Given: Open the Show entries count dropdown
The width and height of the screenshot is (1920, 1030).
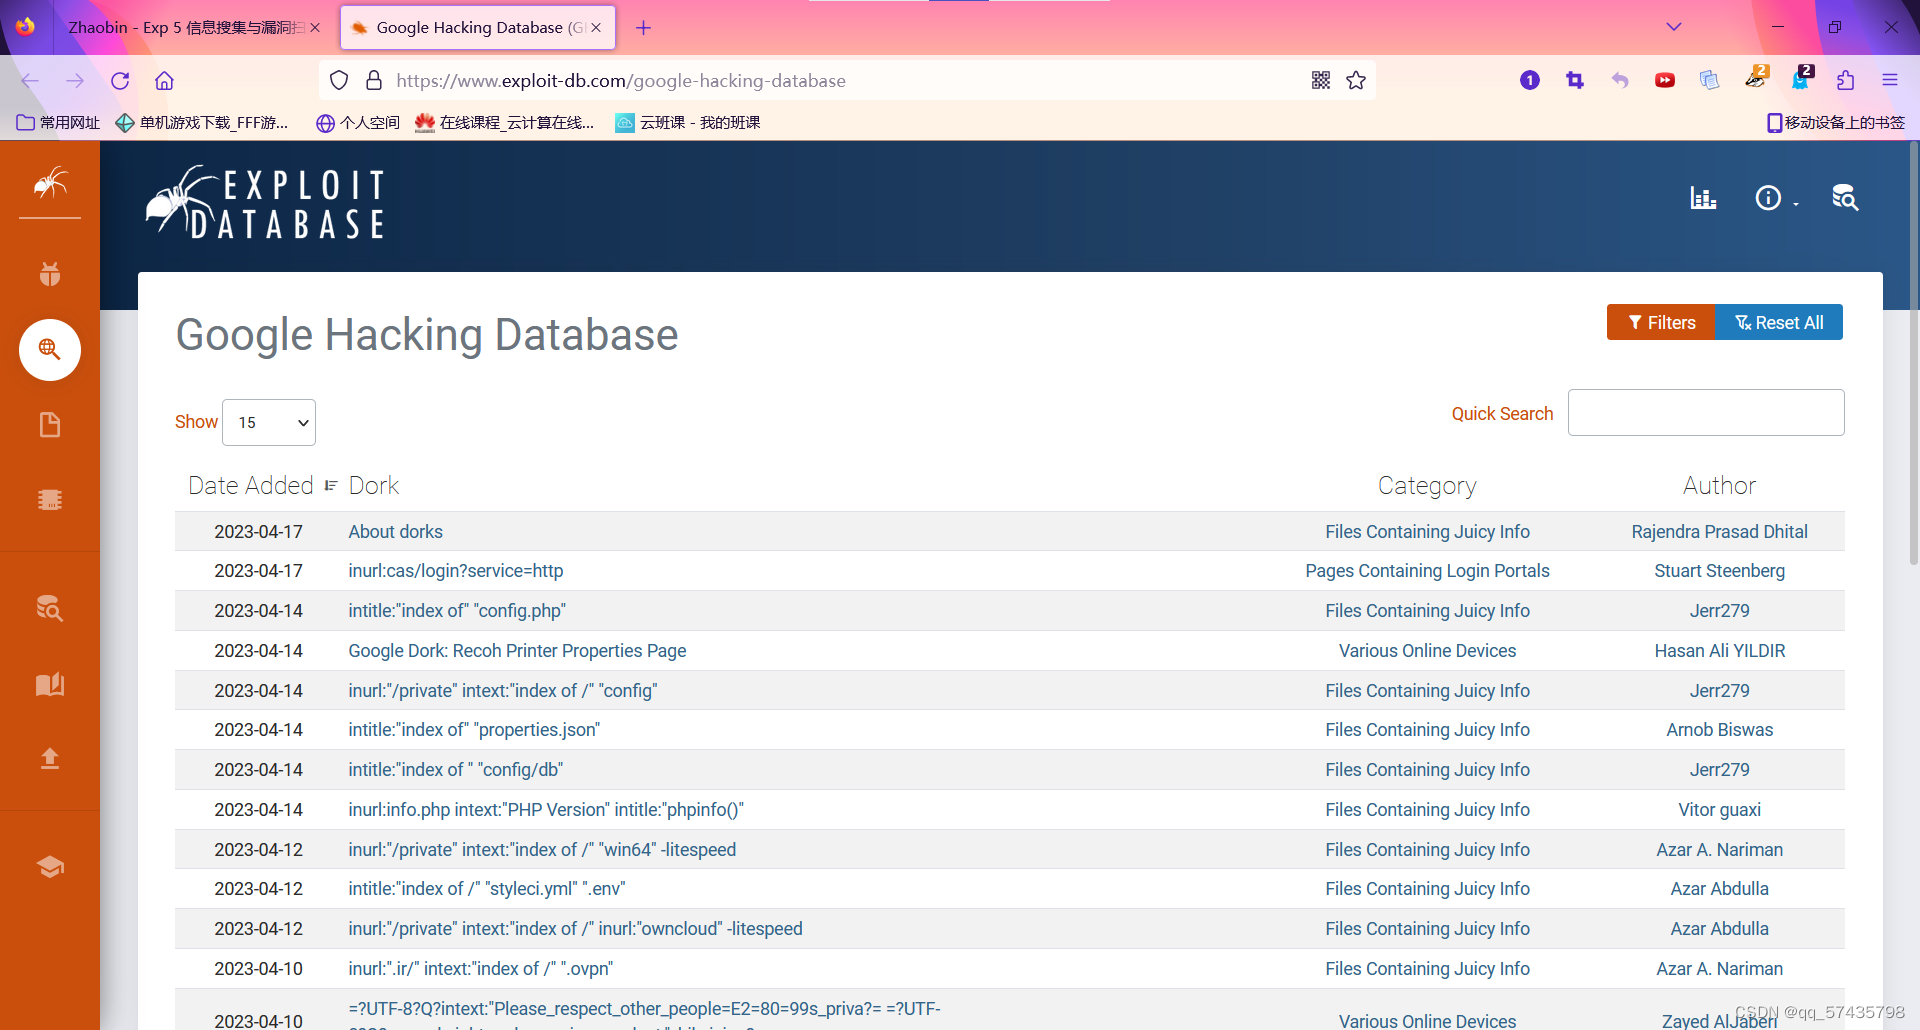Looking at the screenshot, I should pos(269,422).
